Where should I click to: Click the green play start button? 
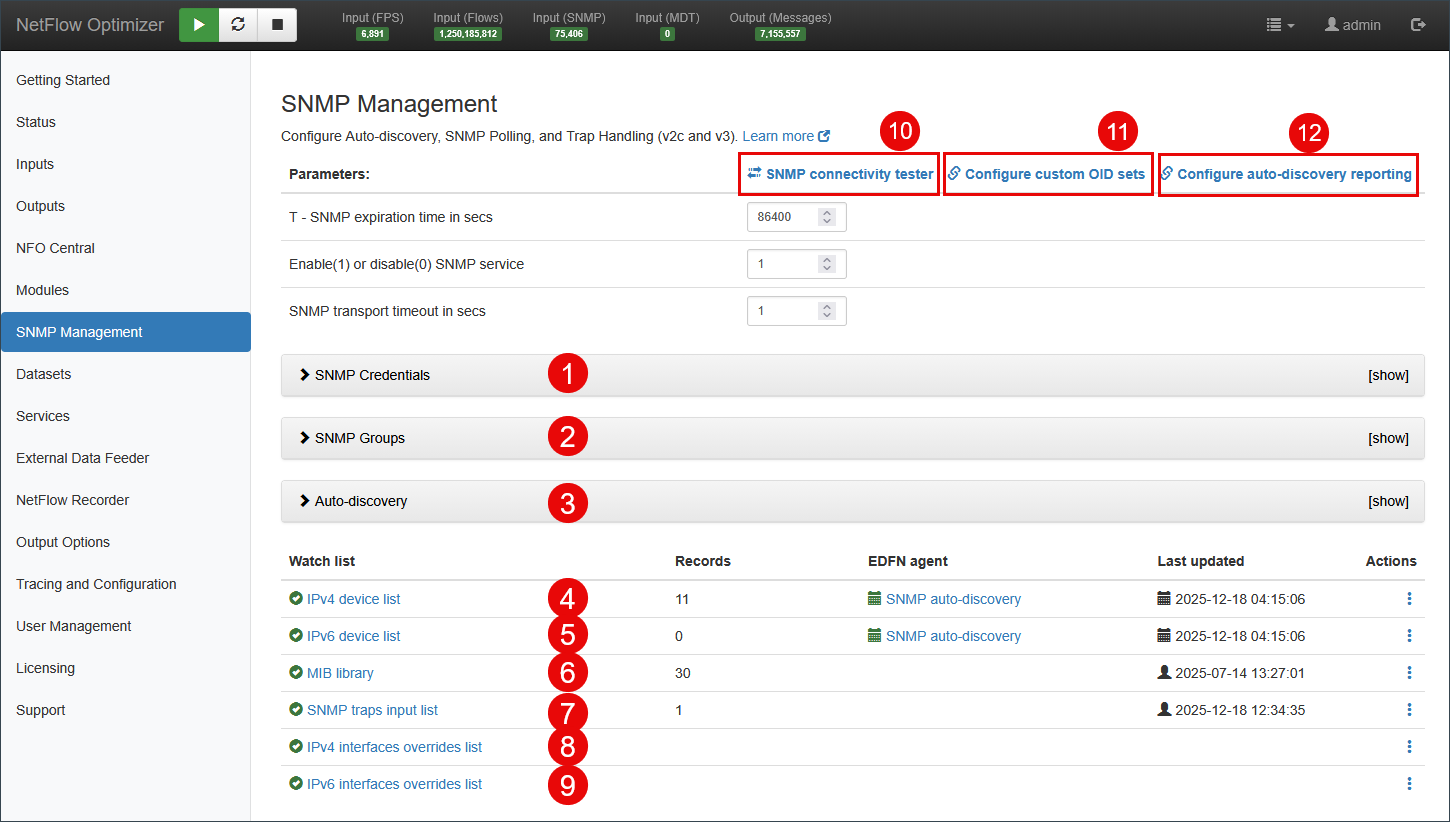(199, 25)
